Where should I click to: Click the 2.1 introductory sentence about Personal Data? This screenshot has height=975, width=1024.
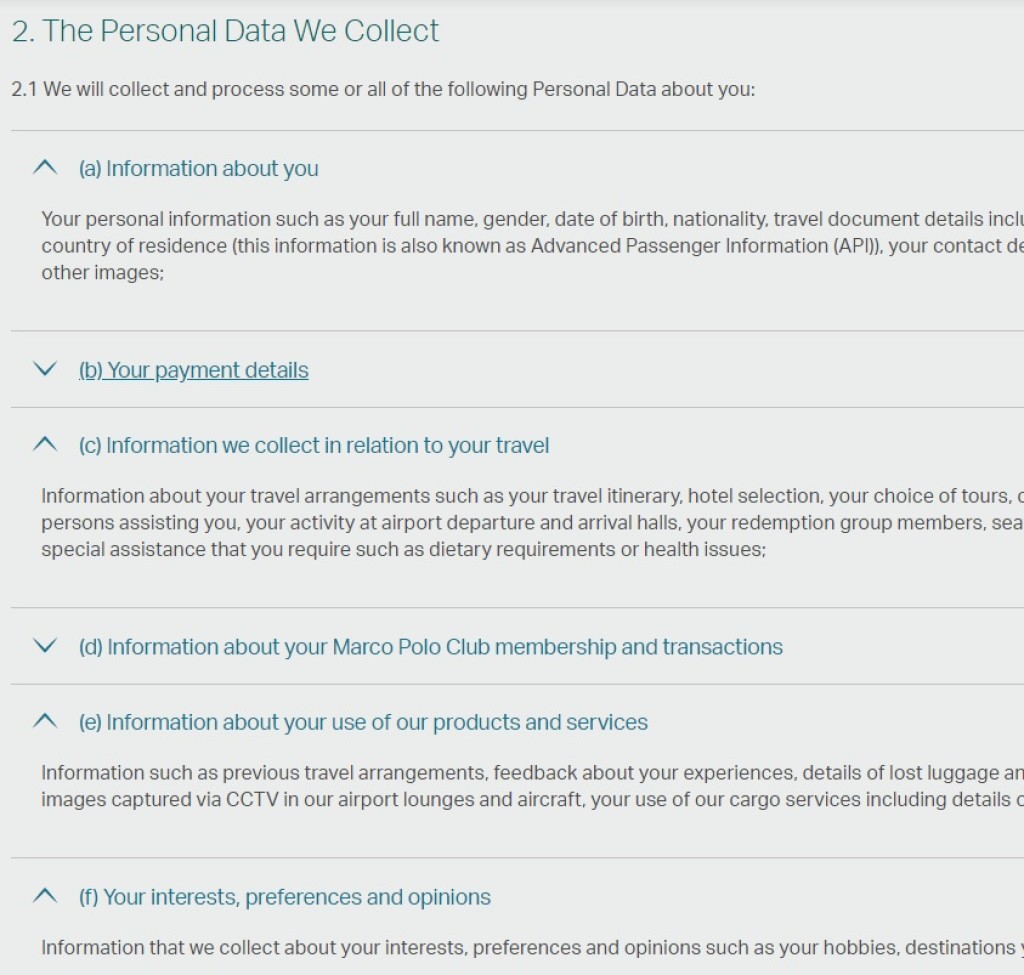pyautogui.click(x=383, y=89)
